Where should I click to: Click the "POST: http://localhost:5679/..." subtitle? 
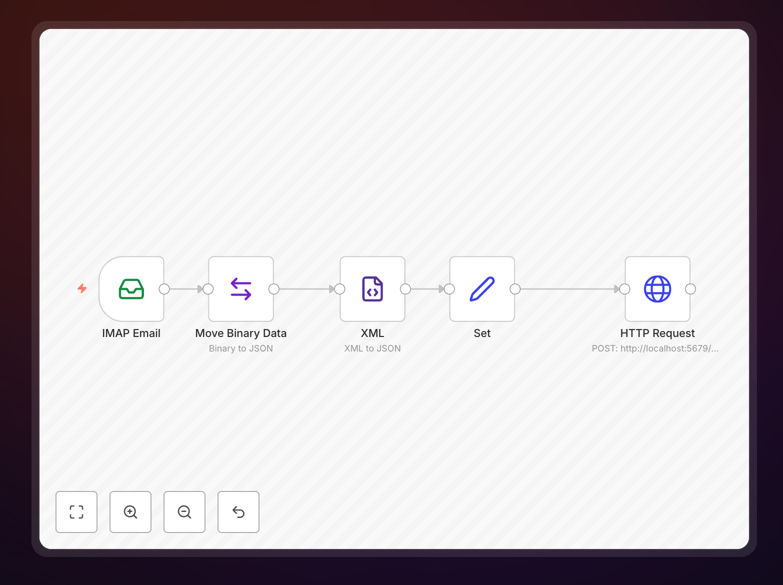tap(655, 348)
